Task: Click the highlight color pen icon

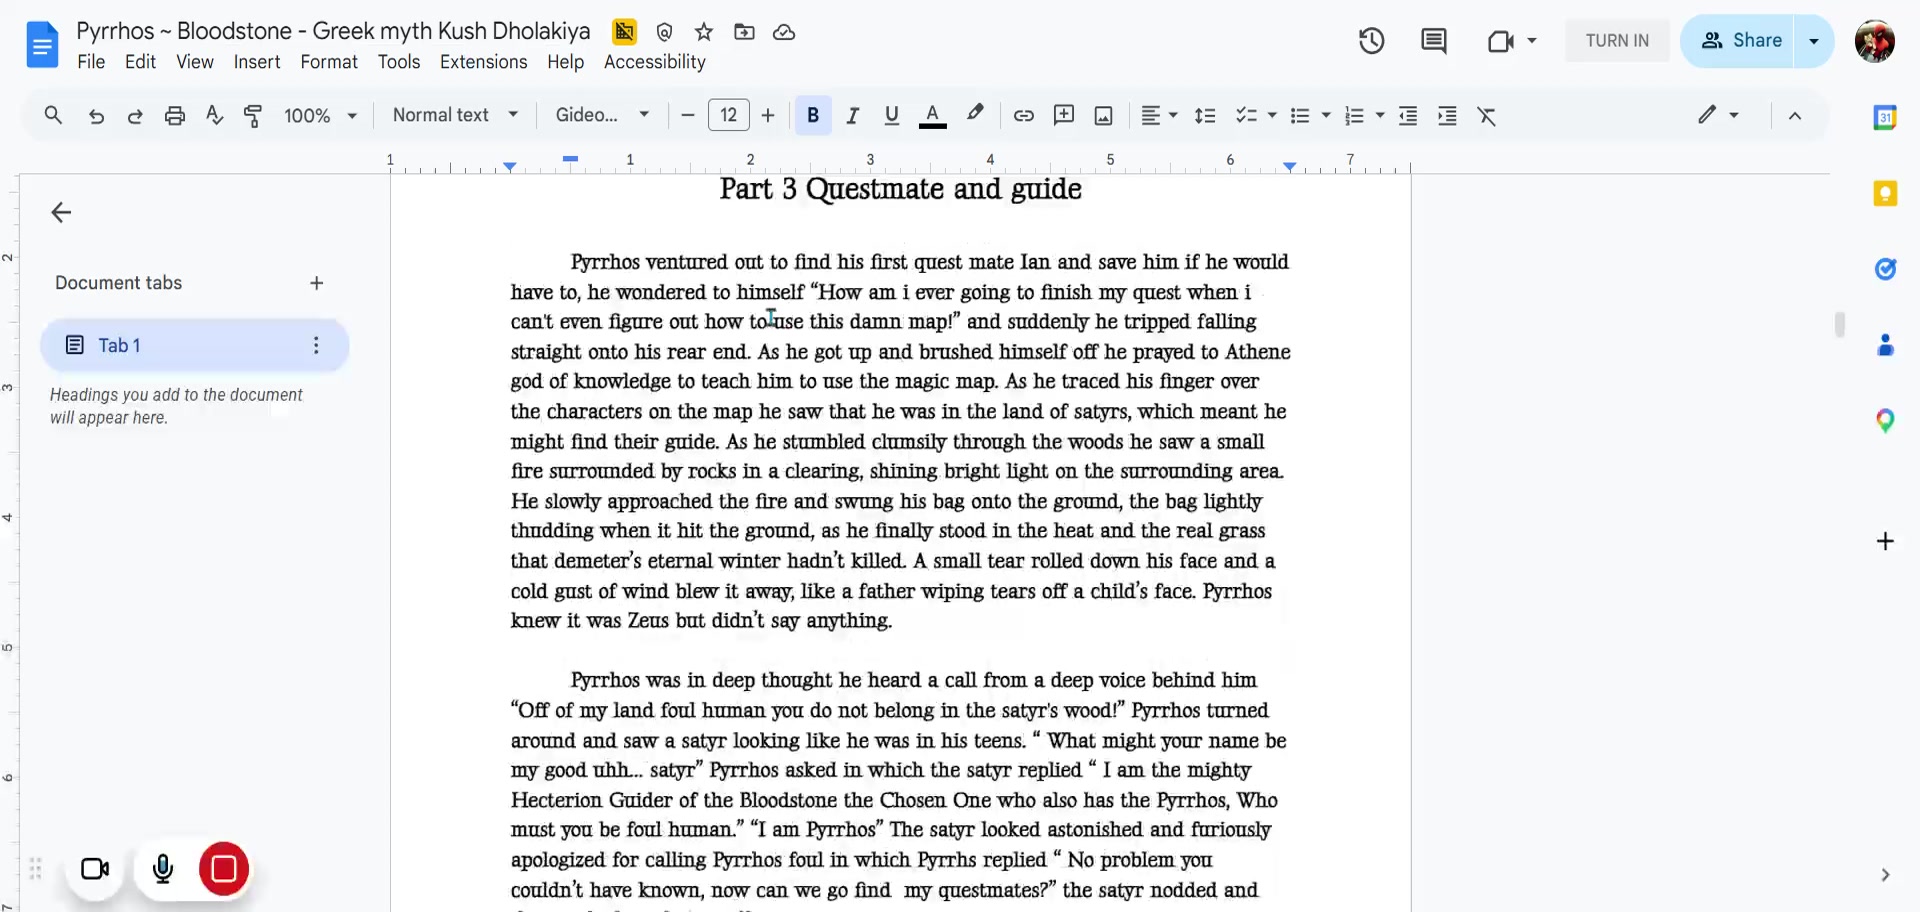Action: tap(975, 114)
